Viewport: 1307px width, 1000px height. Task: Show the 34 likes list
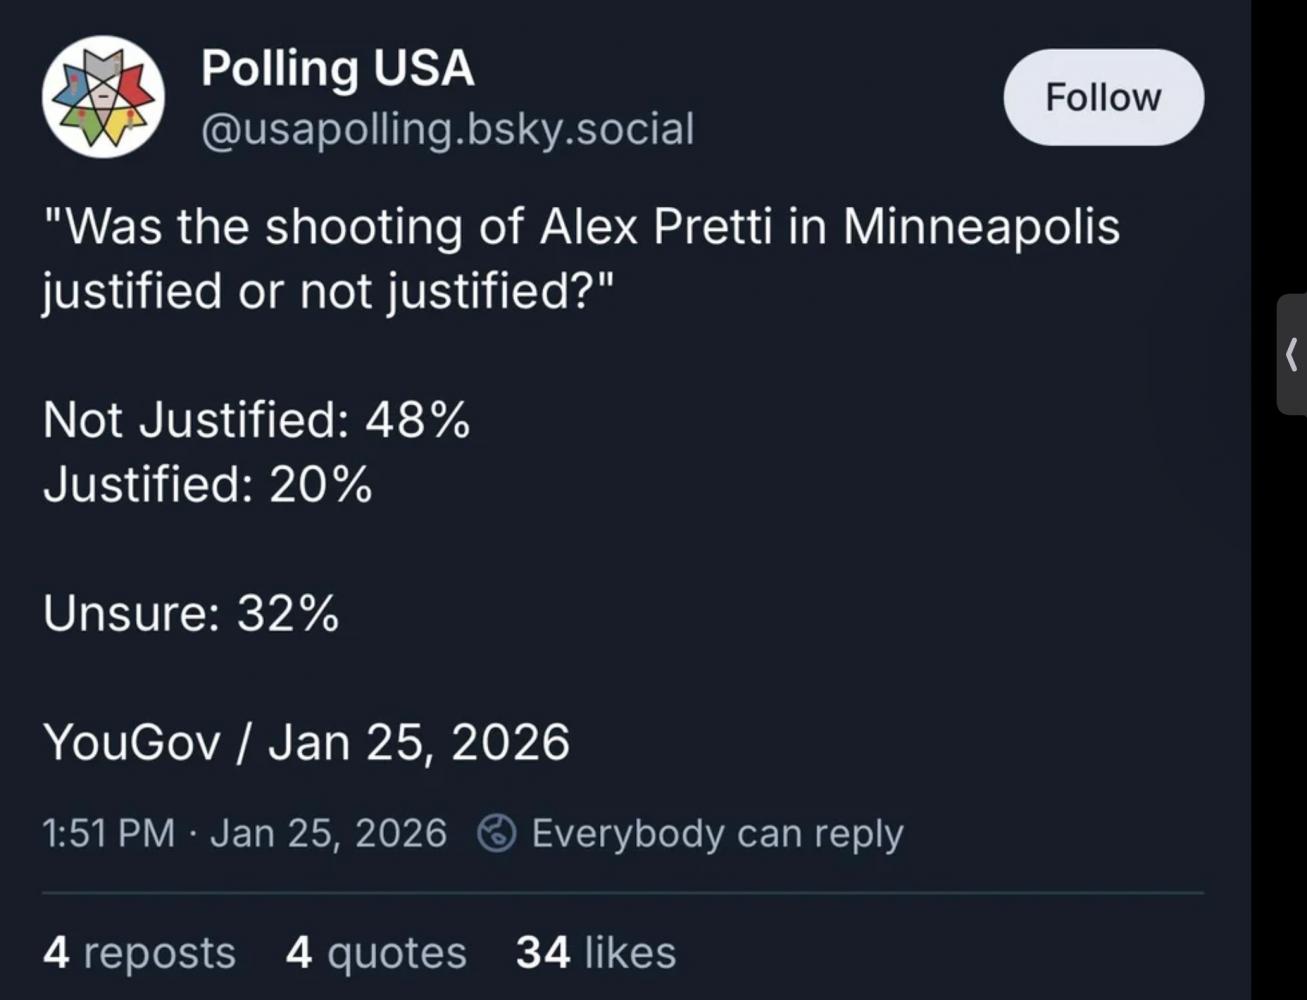[595, 952]
